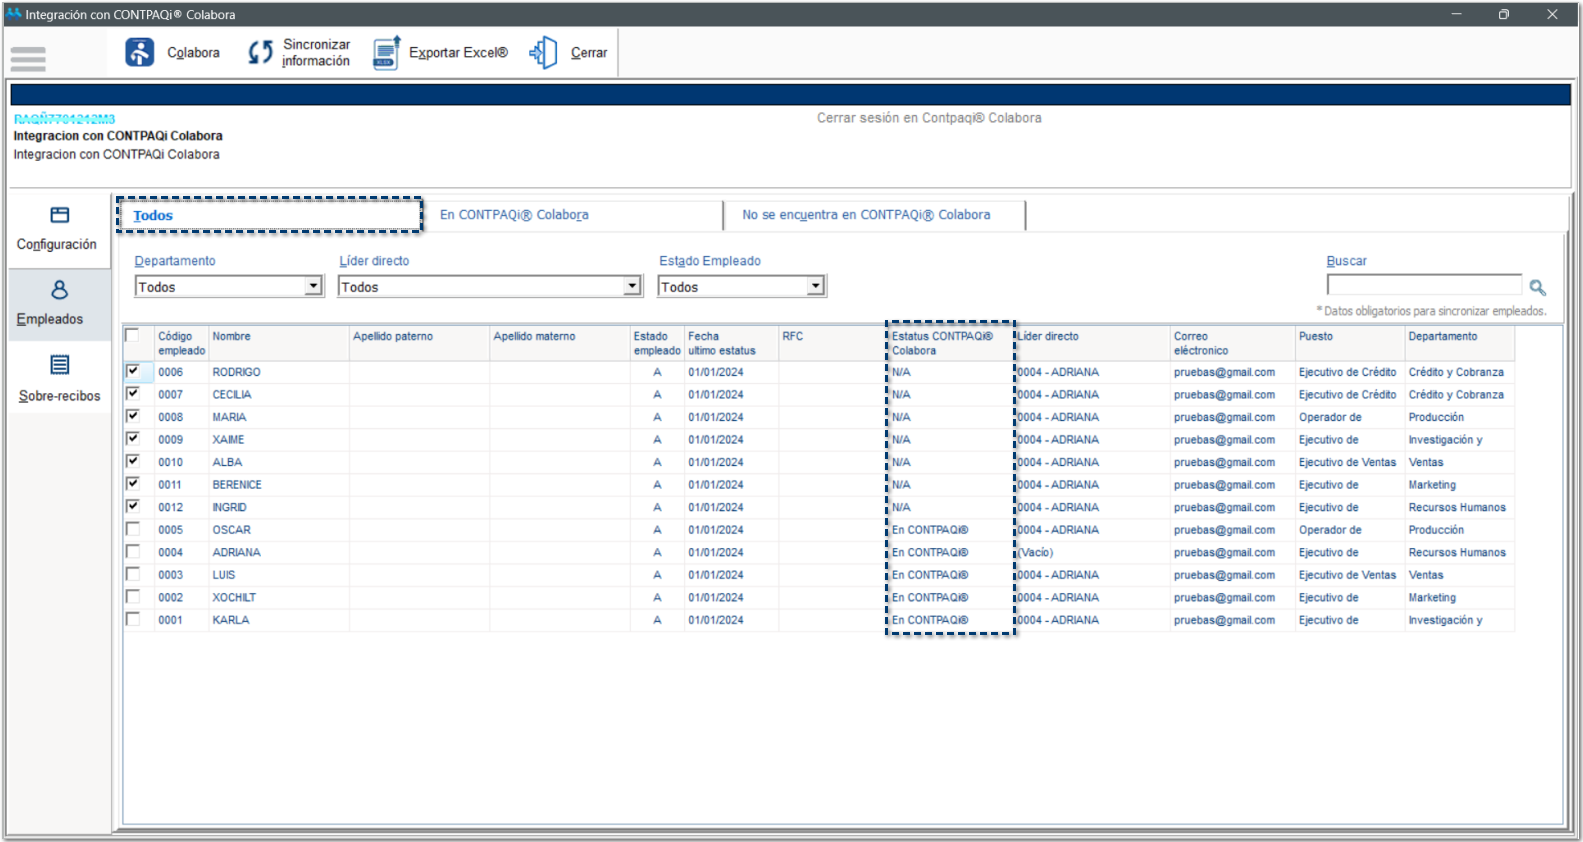Toggle the select-all header checkbox
The image size is (1583, 842).
[132, 336]
